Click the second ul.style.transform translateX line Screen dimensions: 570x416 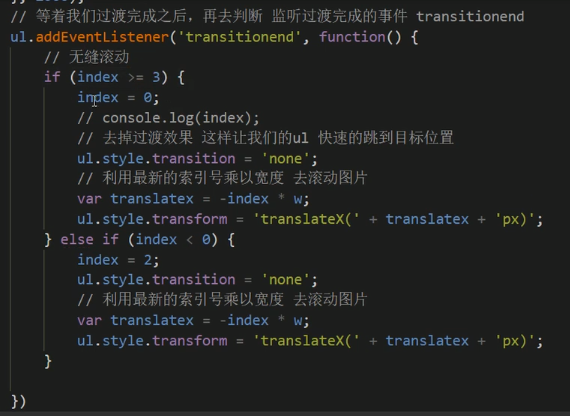point(310,341)
